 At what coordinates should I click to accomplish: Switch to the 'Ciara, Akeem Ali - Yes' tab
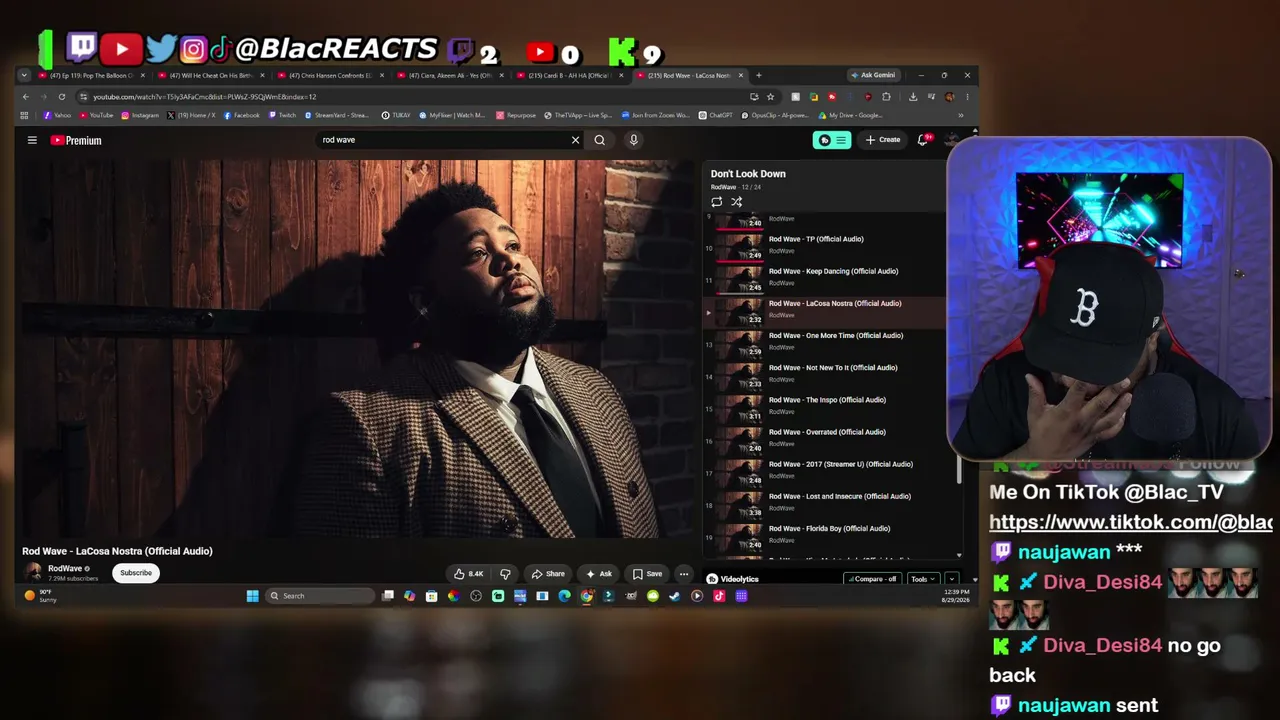click(450, 75)
